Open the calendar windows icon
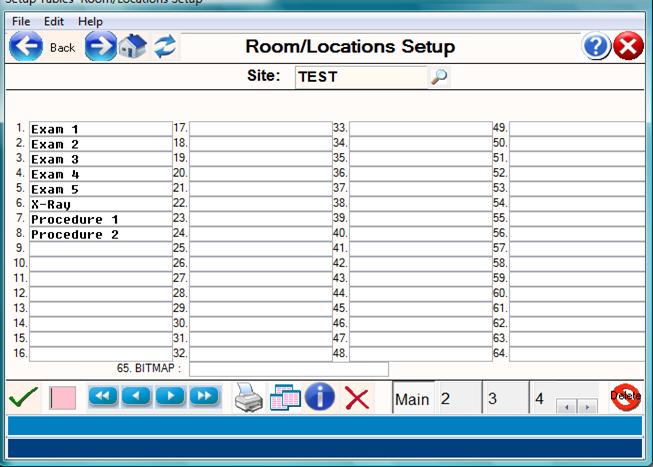This screenshot has height=467, width=653. [285, 397]
